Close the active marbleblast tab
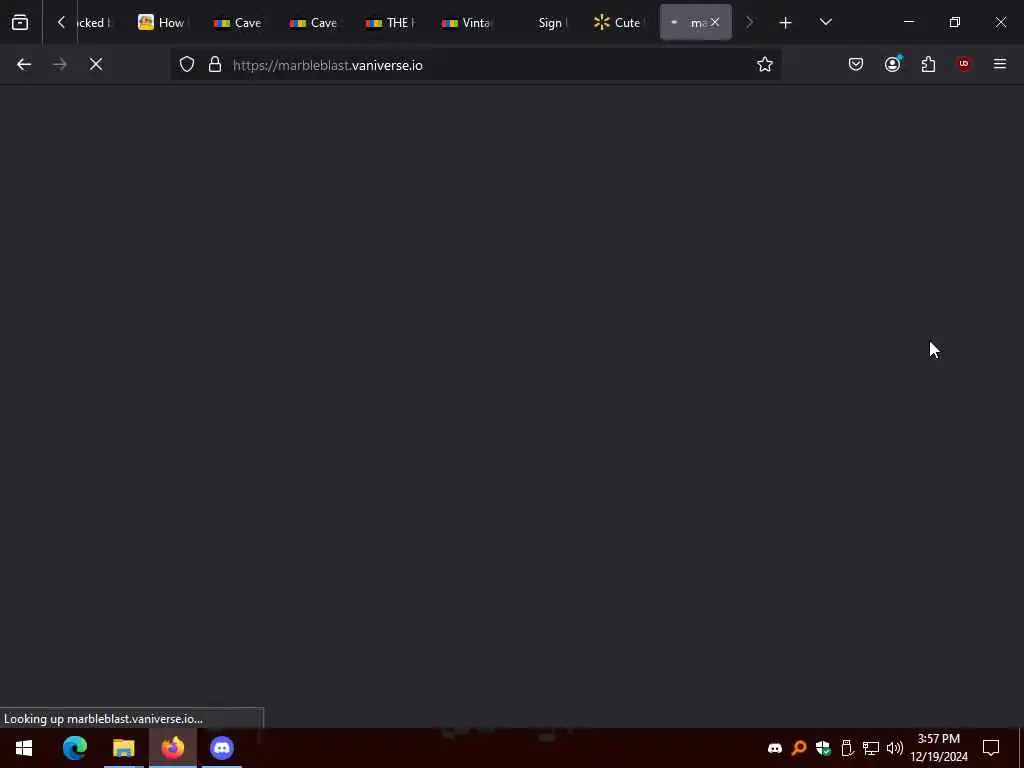 tap(715, 23)
